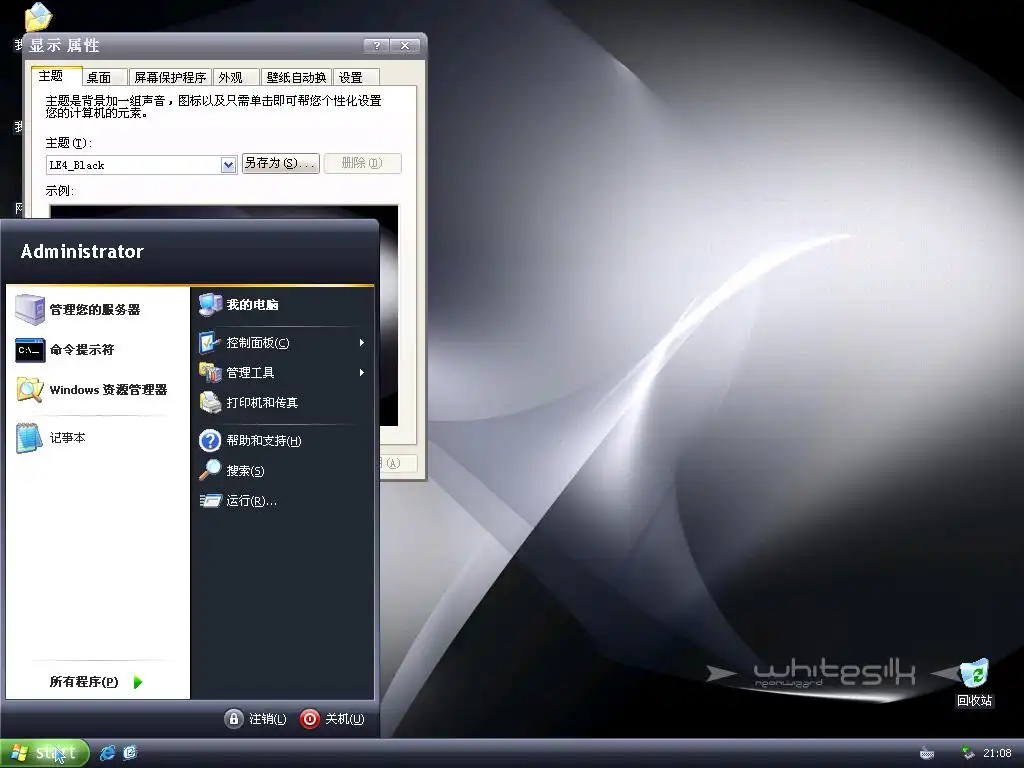Close the 显示属性 dialog
The height and width of the screenshot is (768, 1024).
pos(405,46)
